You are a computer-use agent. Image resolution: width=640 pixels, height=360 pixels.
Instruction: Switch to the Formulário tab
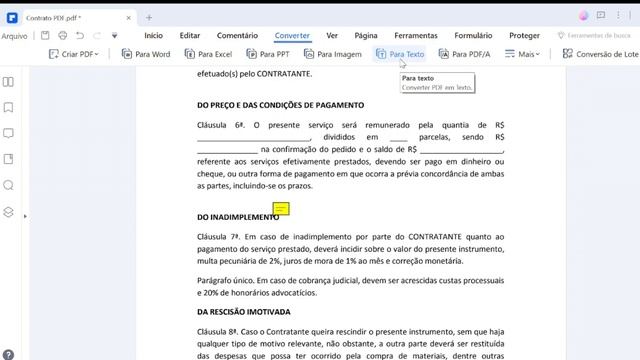pyautogui.click(x=473, y=36)
